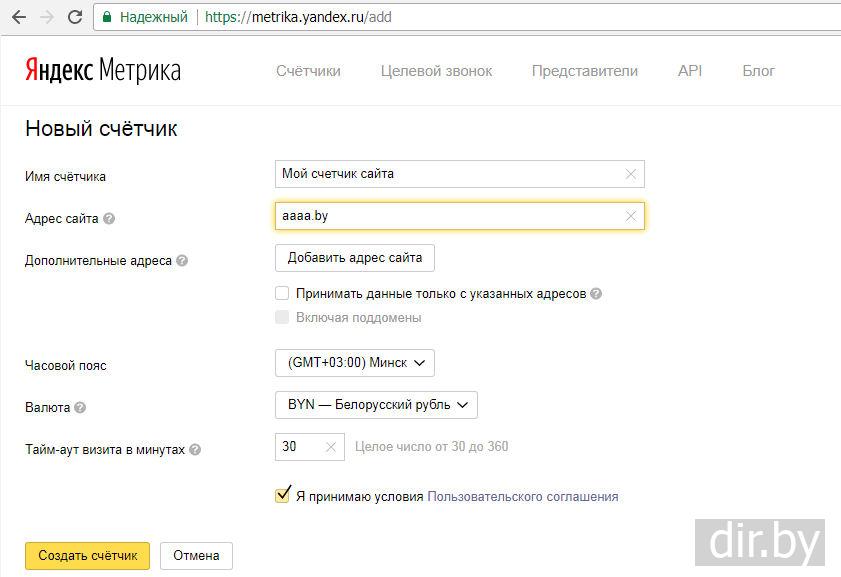This screenshot has height=577, width=841.
Task: Uncheck the Я принимаю условия checkbox
Action: point(282,496)
